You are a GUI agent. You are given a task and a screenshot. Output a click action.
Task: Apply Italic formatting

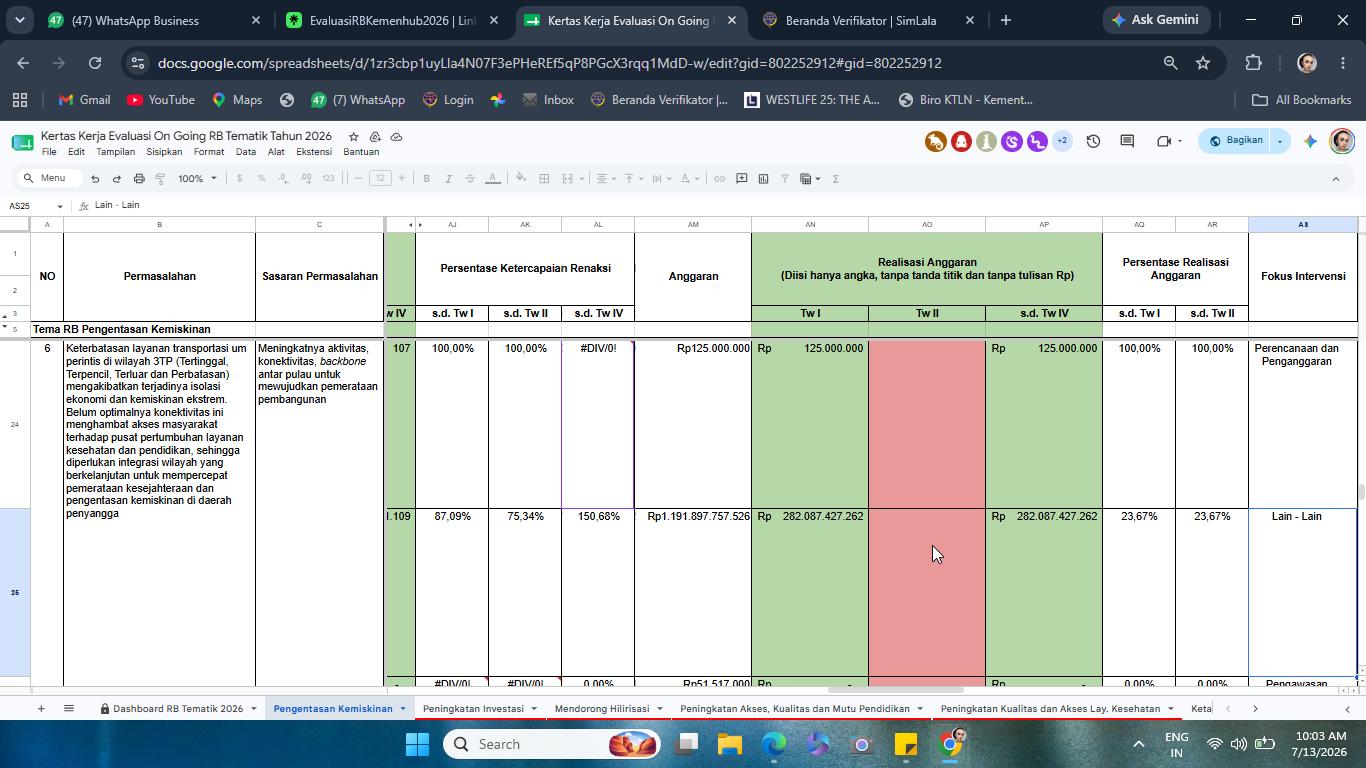coord(448,178)
